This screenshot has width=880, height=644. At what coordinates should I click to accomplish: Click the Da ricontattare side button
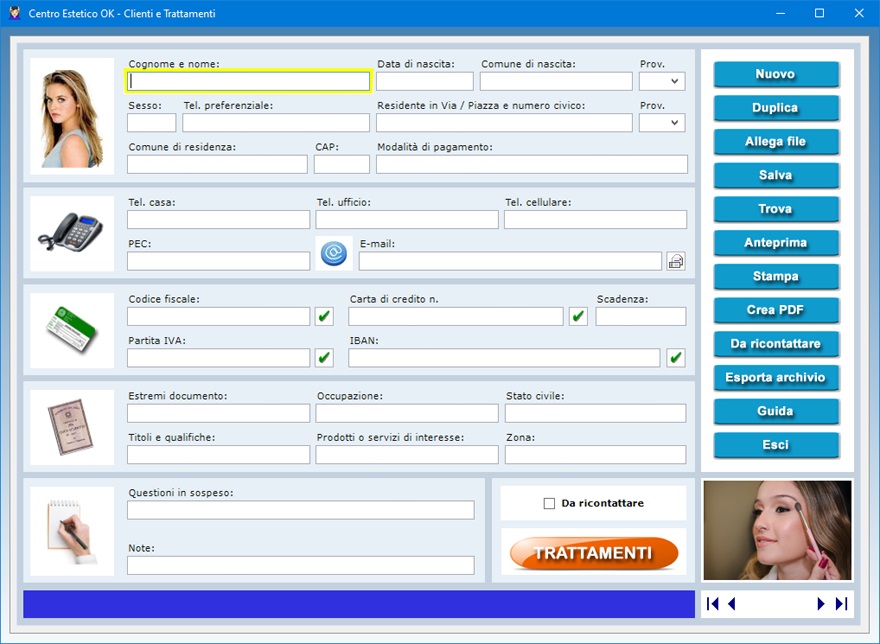point(776,344)
